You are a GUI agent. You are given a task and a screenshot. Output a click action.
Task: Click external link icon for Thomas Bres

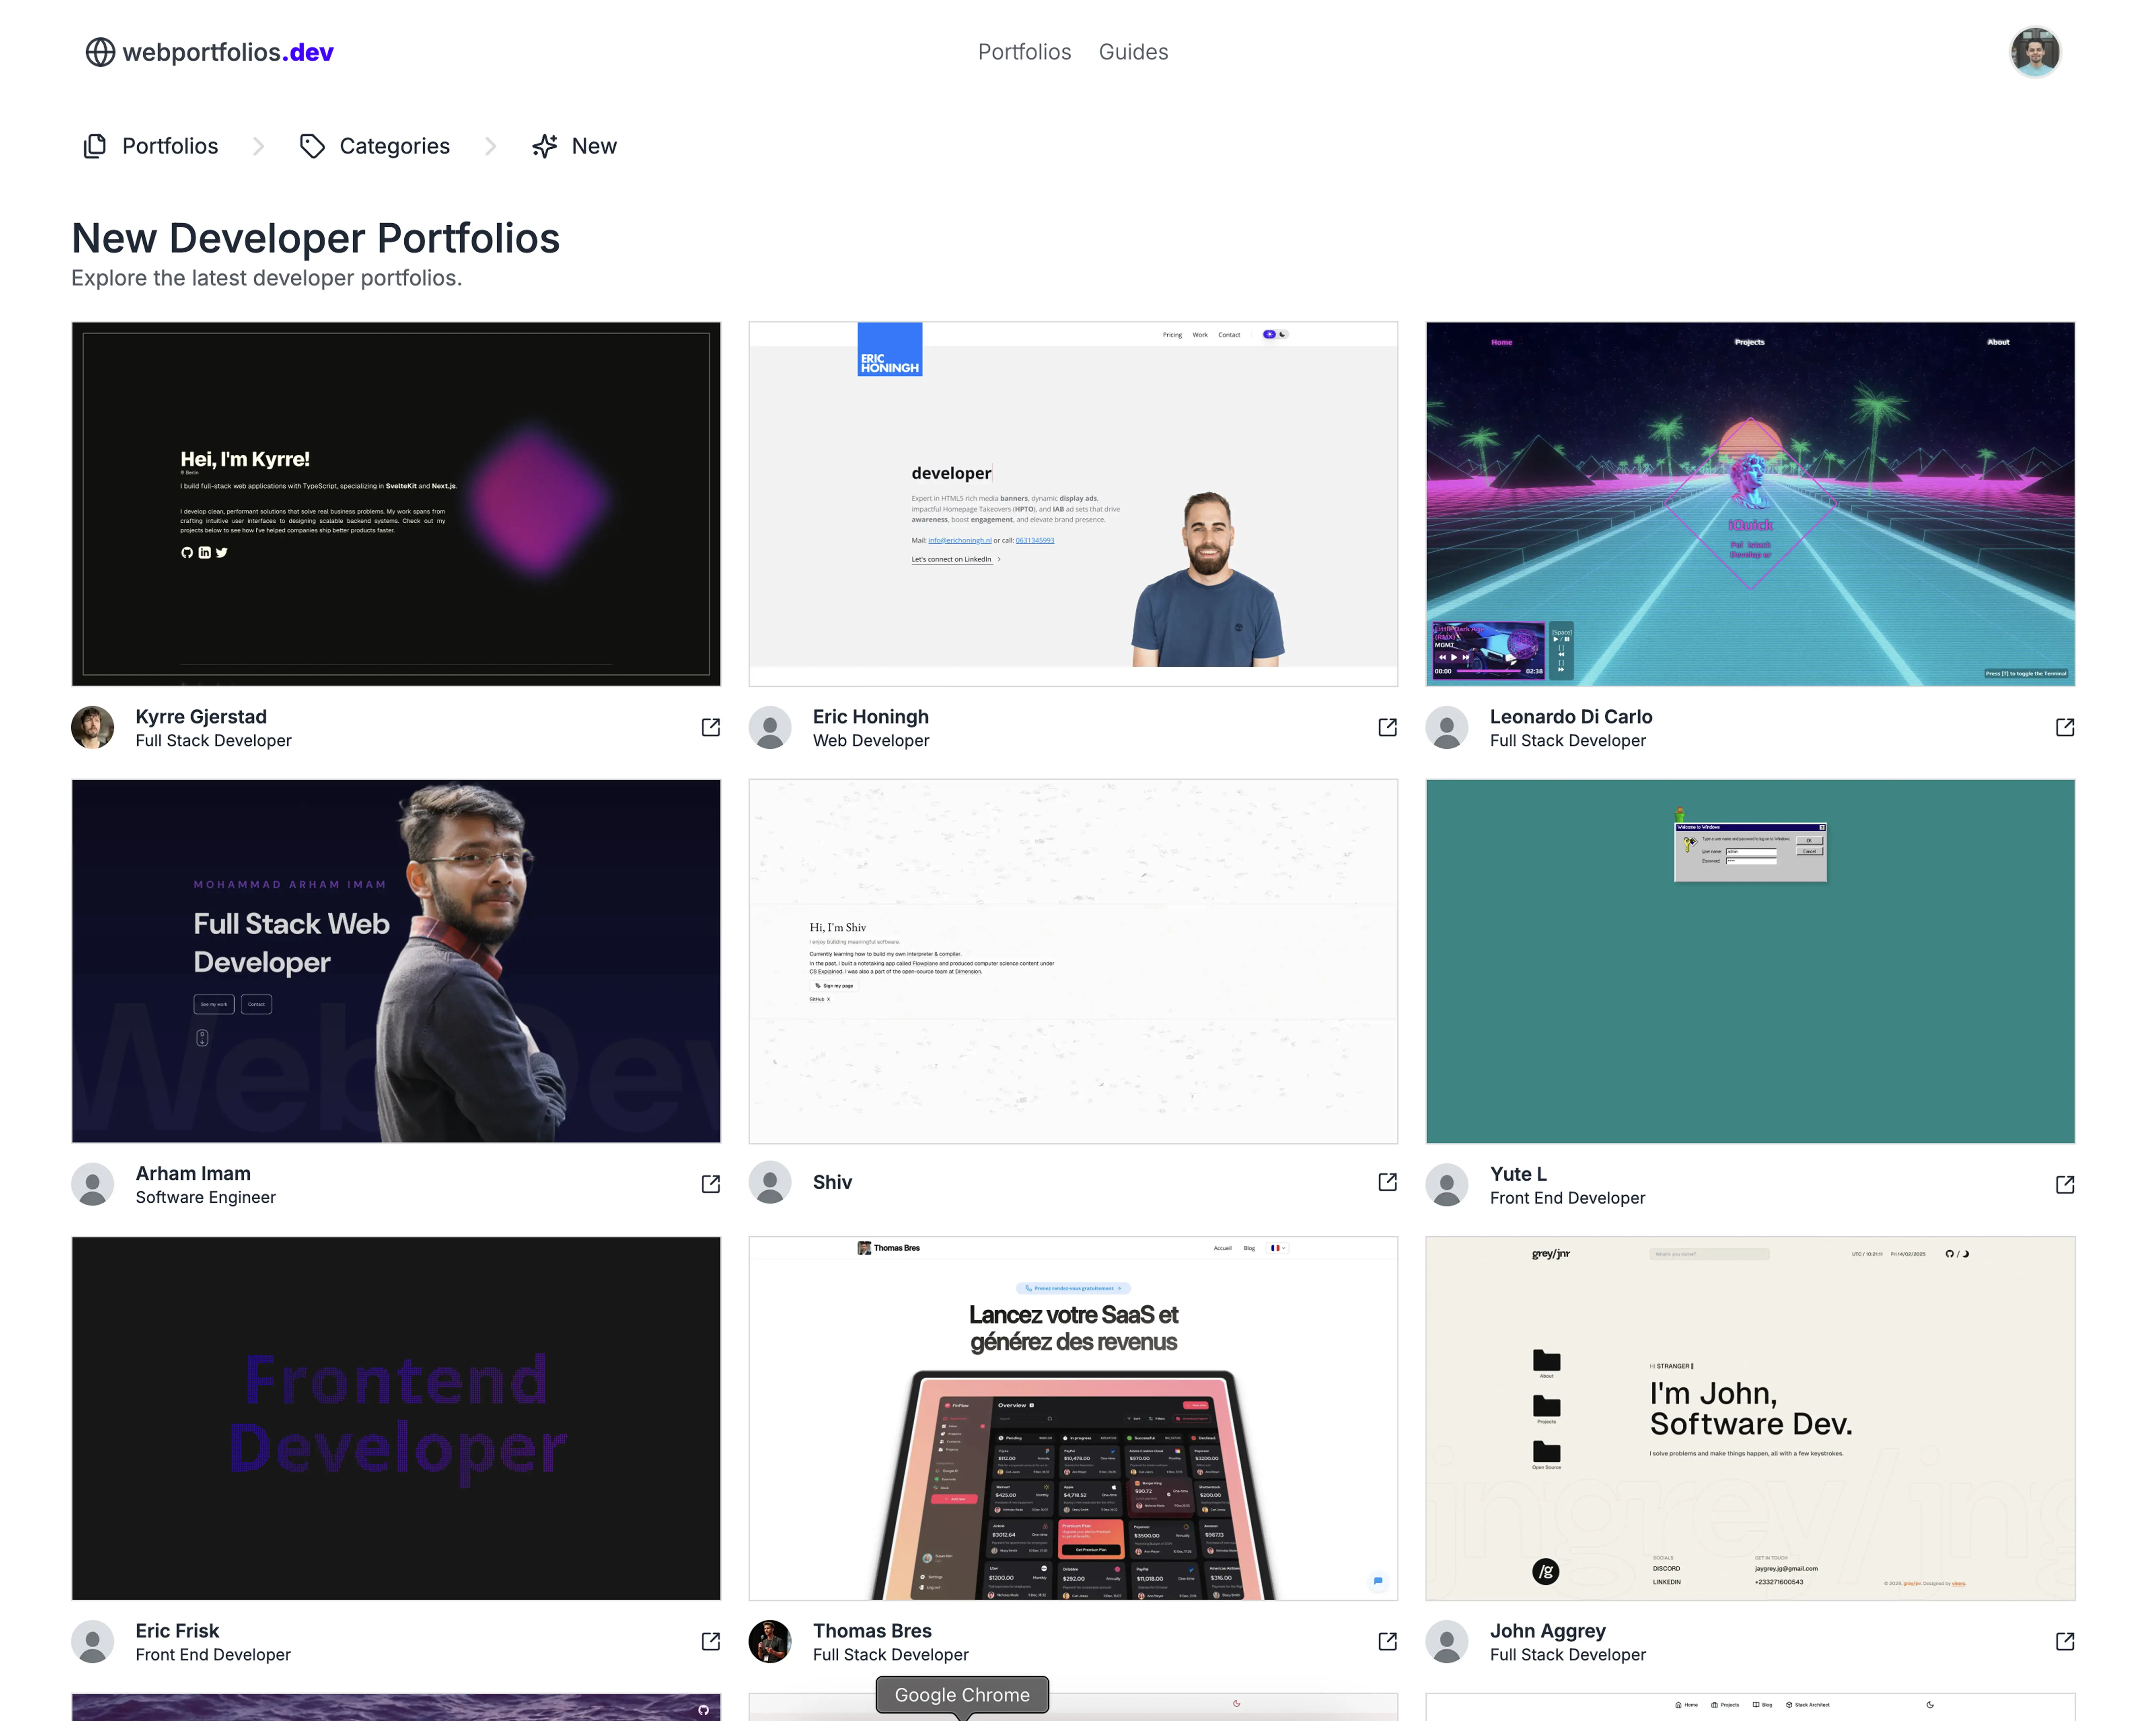[1388, 1642]
